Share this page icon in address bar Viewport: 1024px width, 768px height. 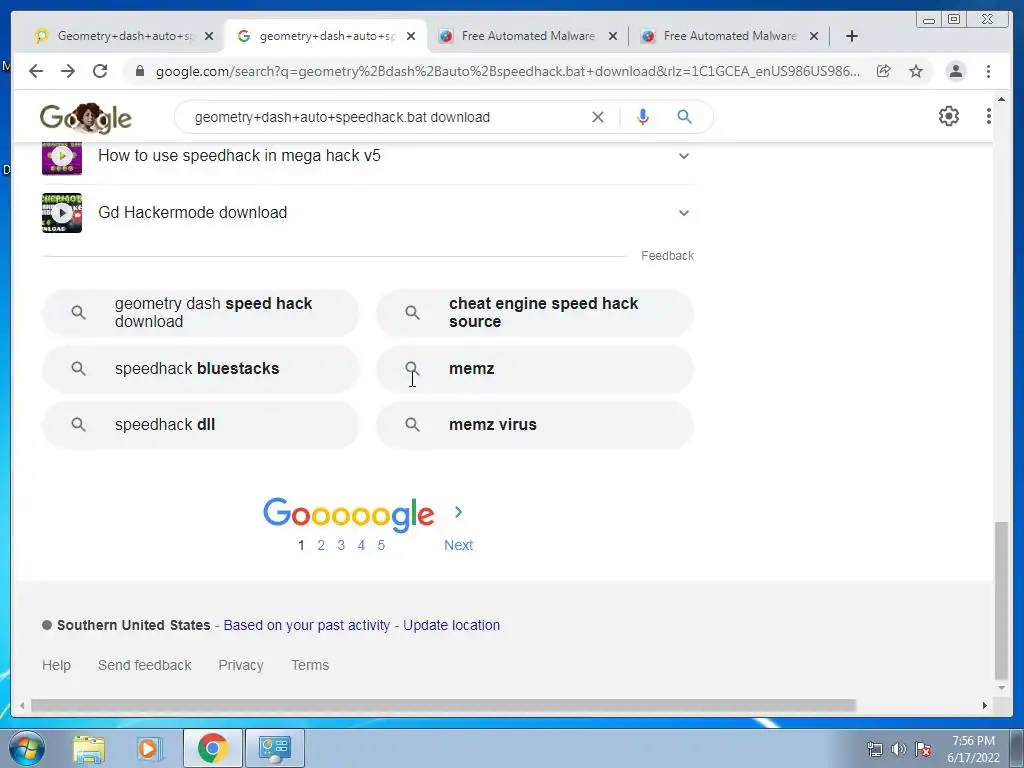(884, 71)
